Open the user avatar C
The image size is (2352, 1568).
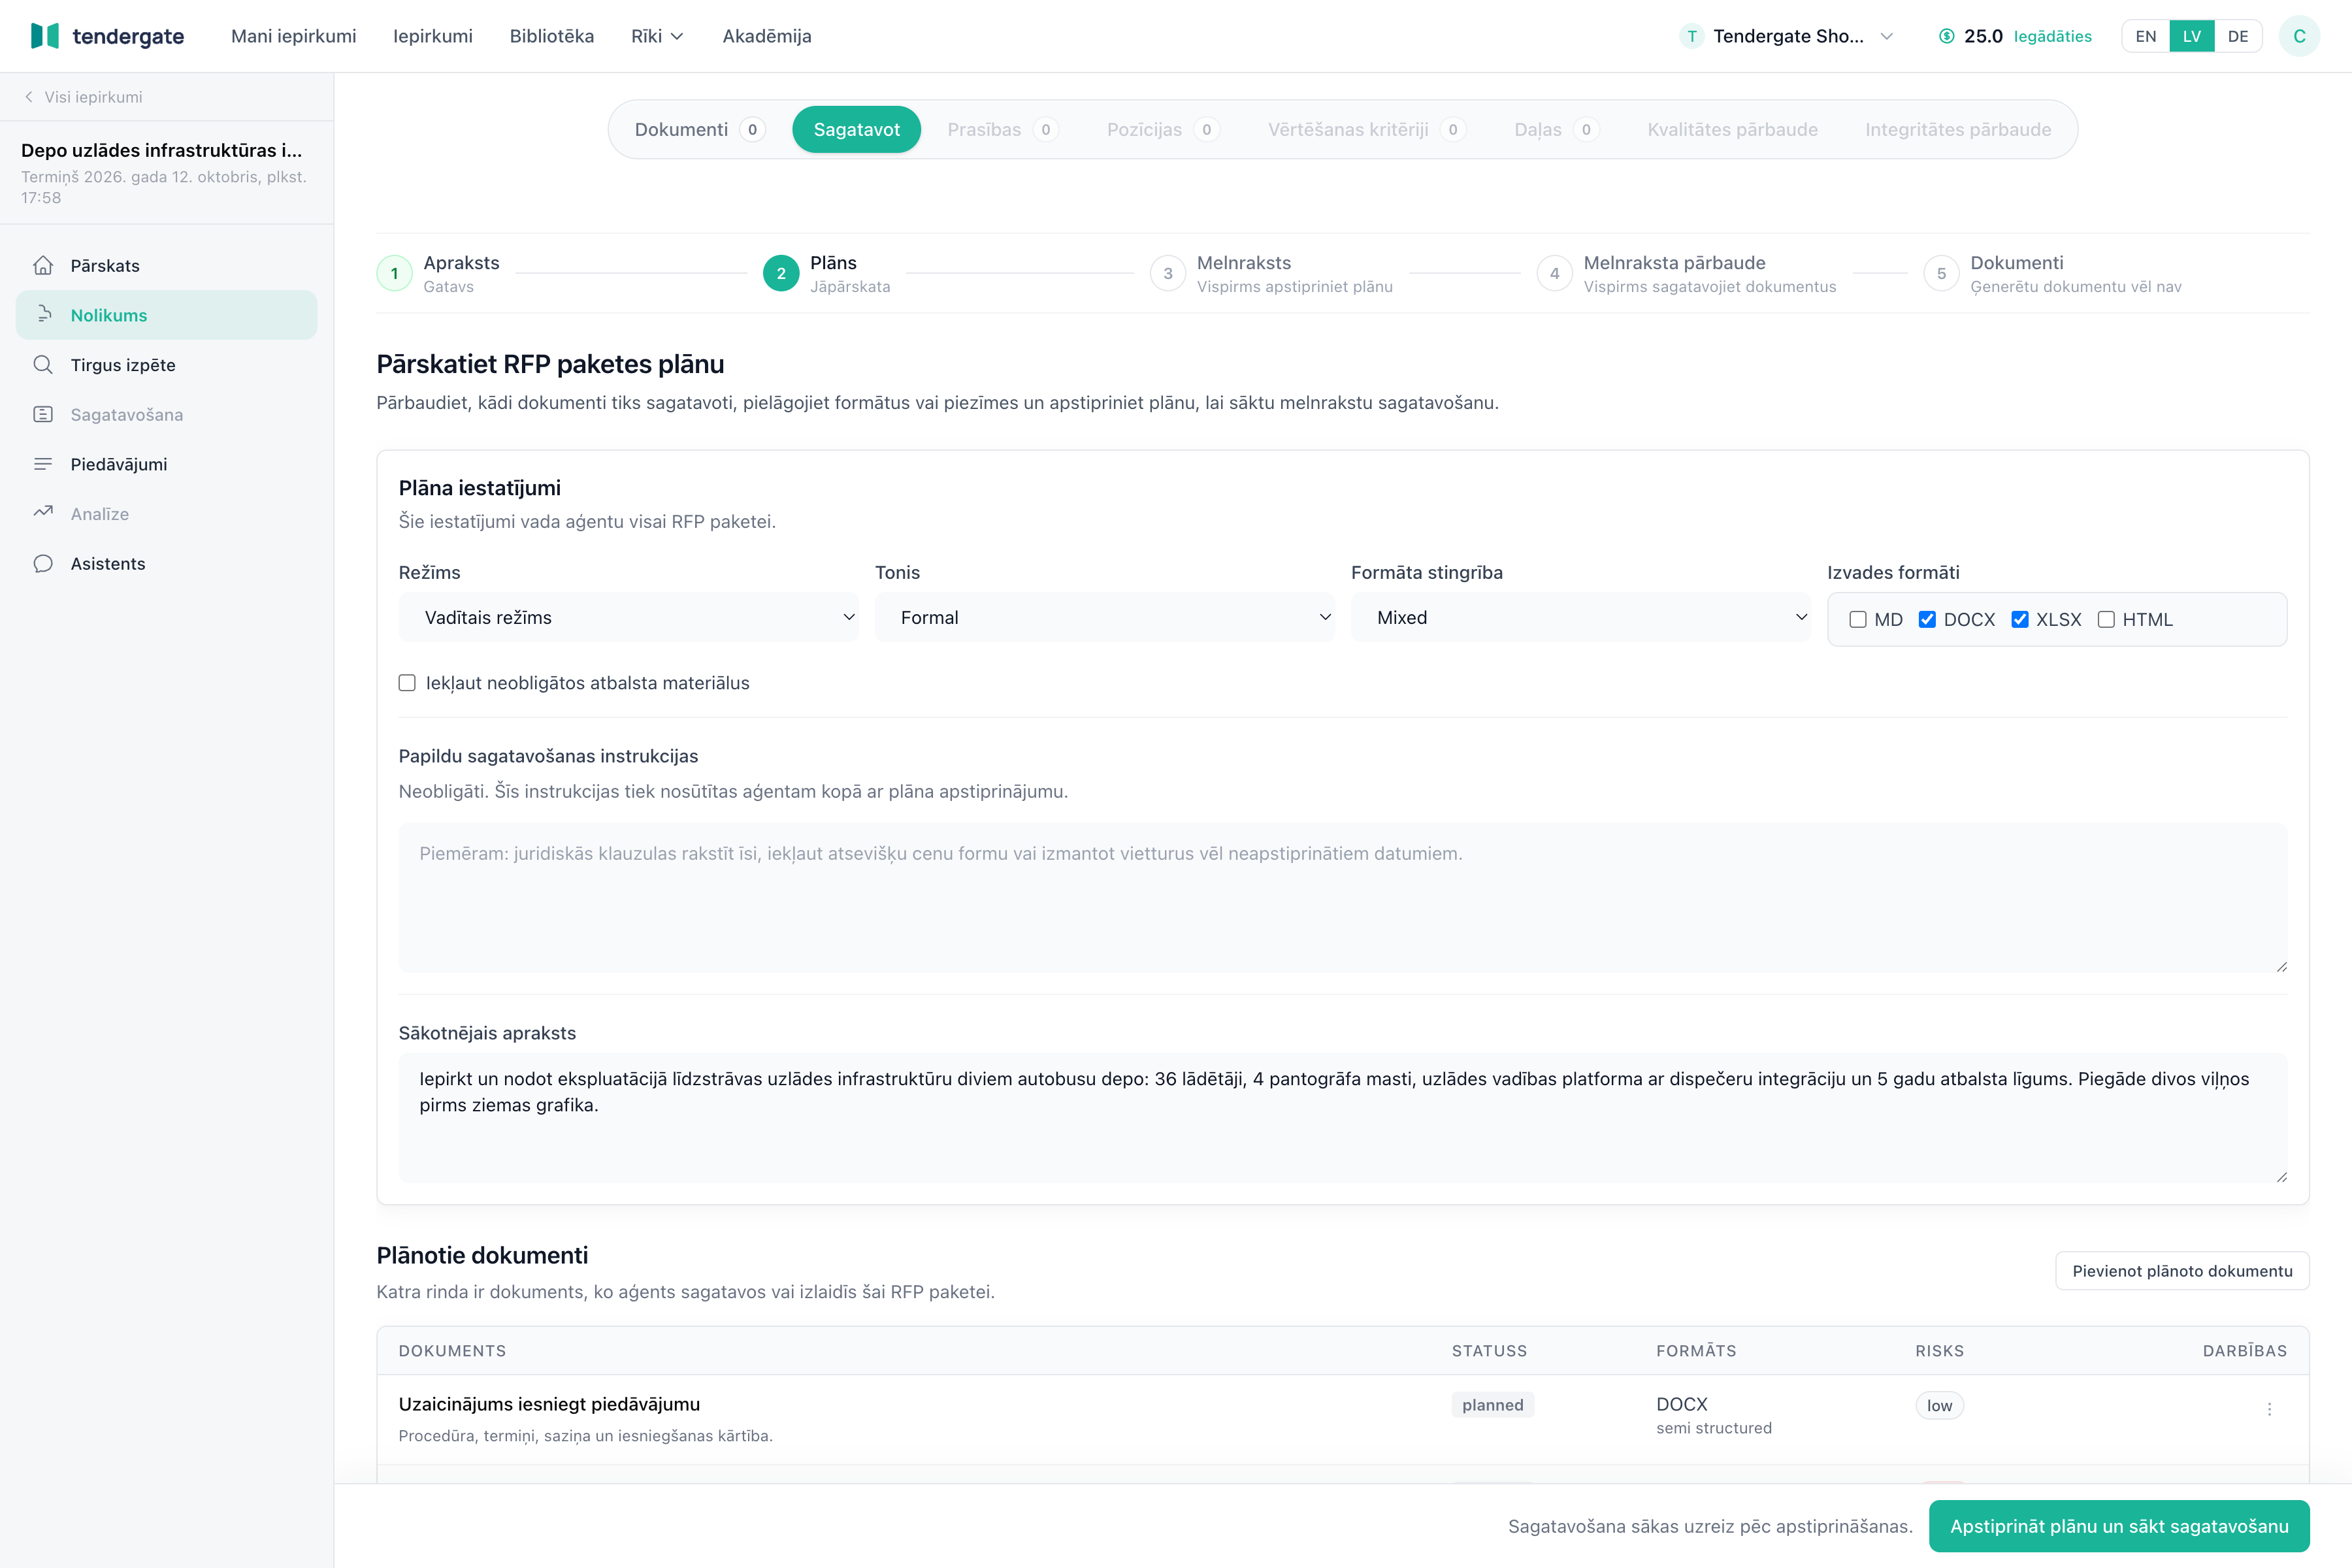(2299, 36)
